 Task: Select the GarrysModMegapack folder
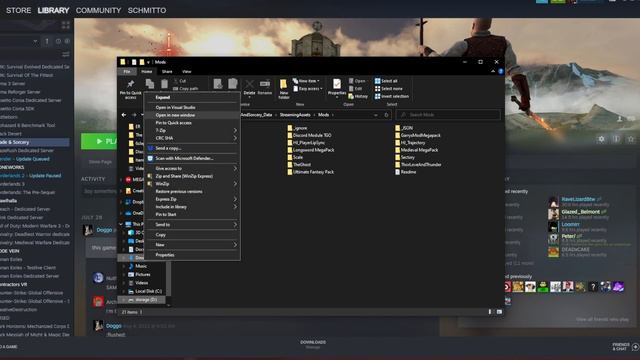click(418, 136)
